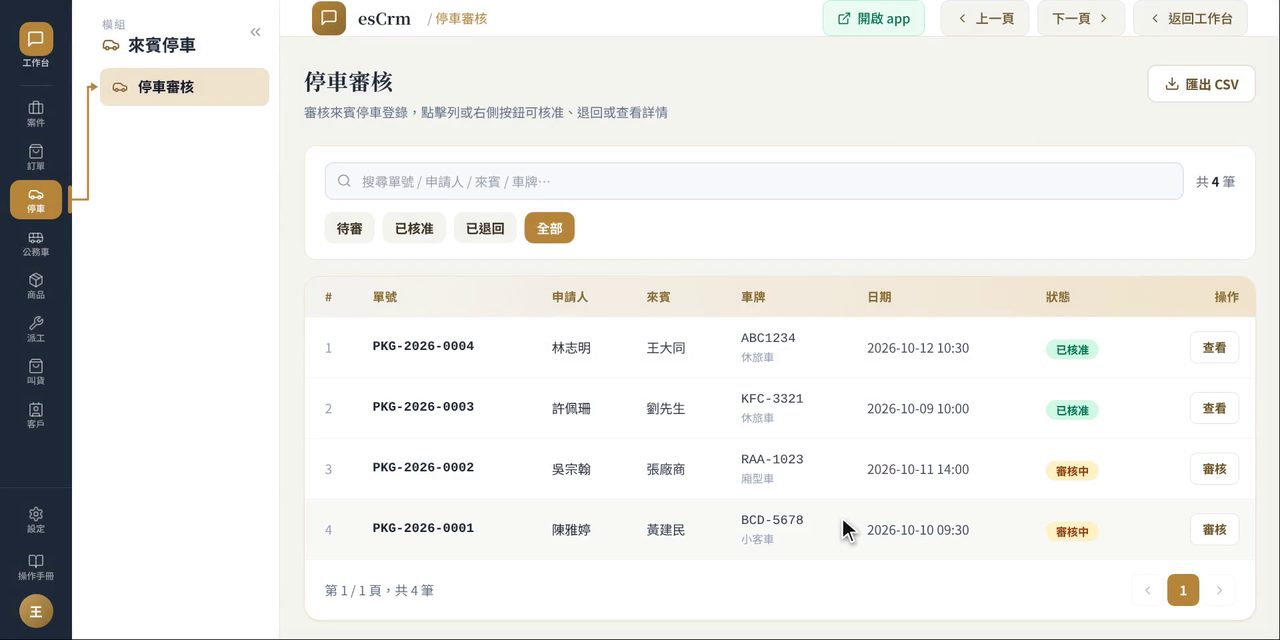Click 審核 for PKG-2026-0001
This screenshot has height=640, width=1280.
[1214, 529]
